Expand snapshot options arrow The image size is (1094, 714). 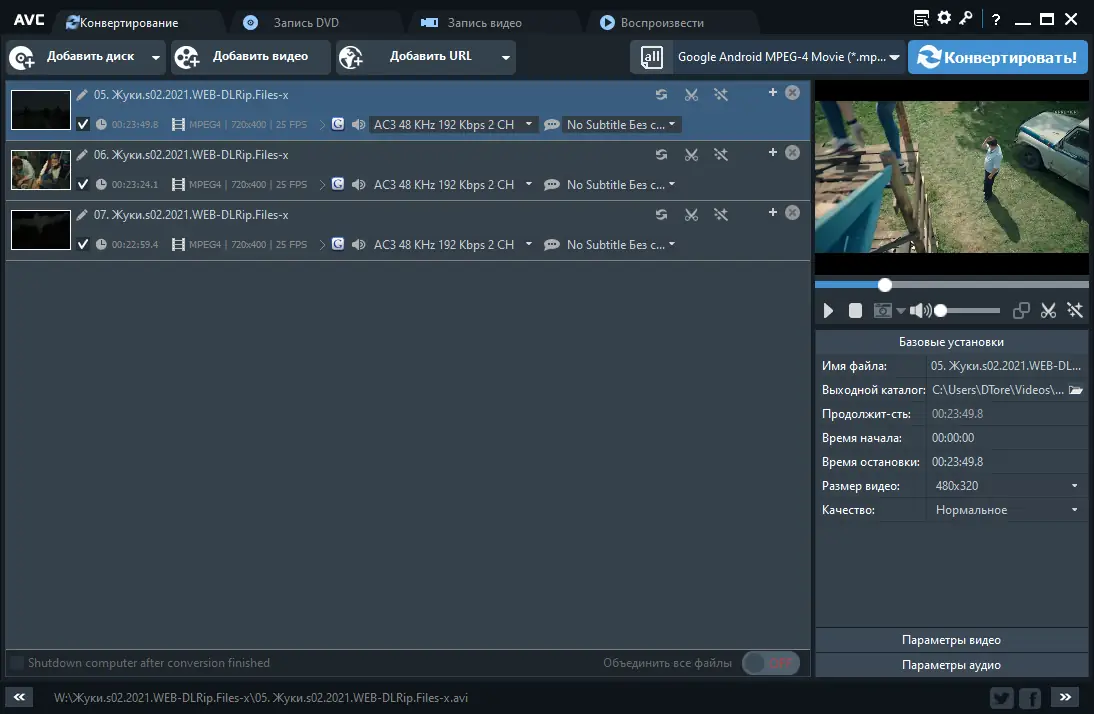pos(901,311)
